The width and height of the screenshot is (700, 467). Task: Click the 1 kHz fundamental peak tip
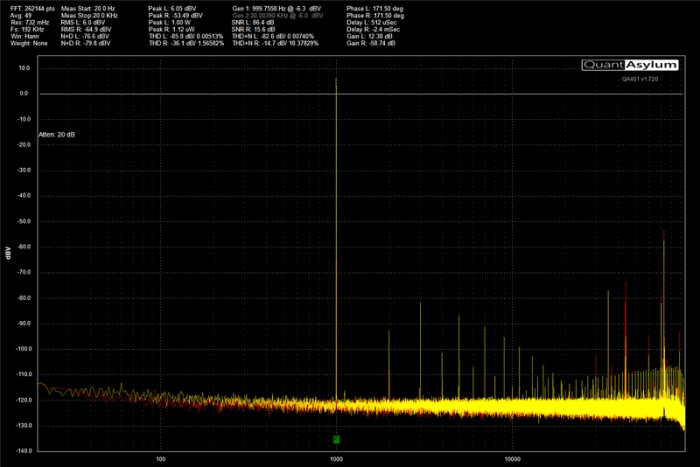[x=336, y=79]
